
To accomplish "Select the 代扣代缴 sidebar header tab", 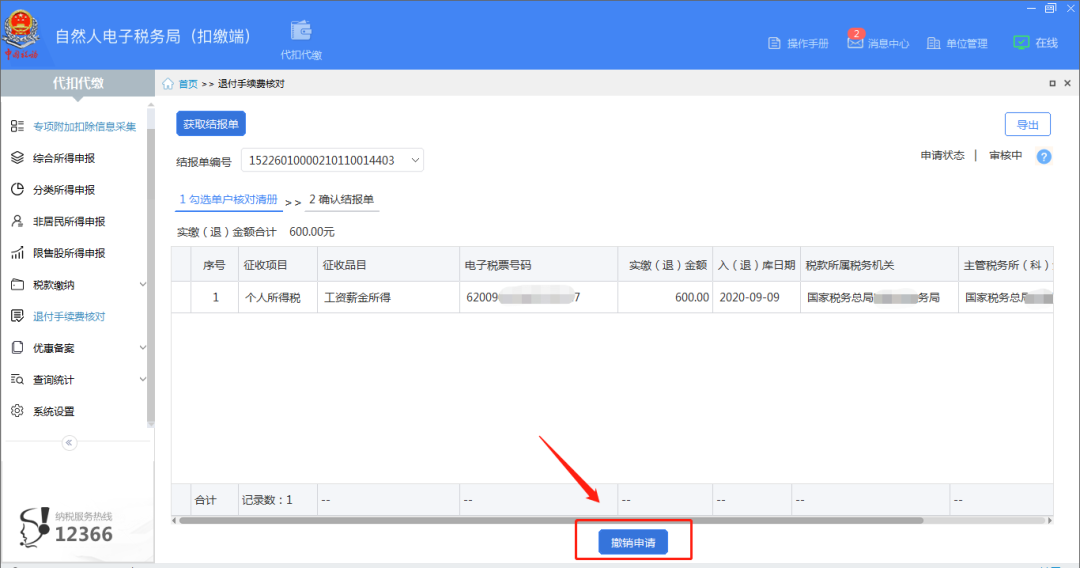I will 78,83.
